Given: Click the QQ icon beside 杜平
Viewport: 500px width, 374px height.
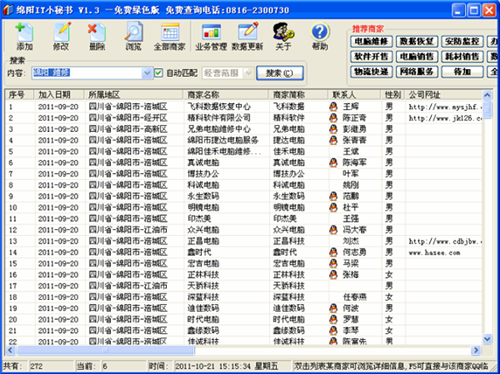Looking at the screenshot, I should point(333,207).
